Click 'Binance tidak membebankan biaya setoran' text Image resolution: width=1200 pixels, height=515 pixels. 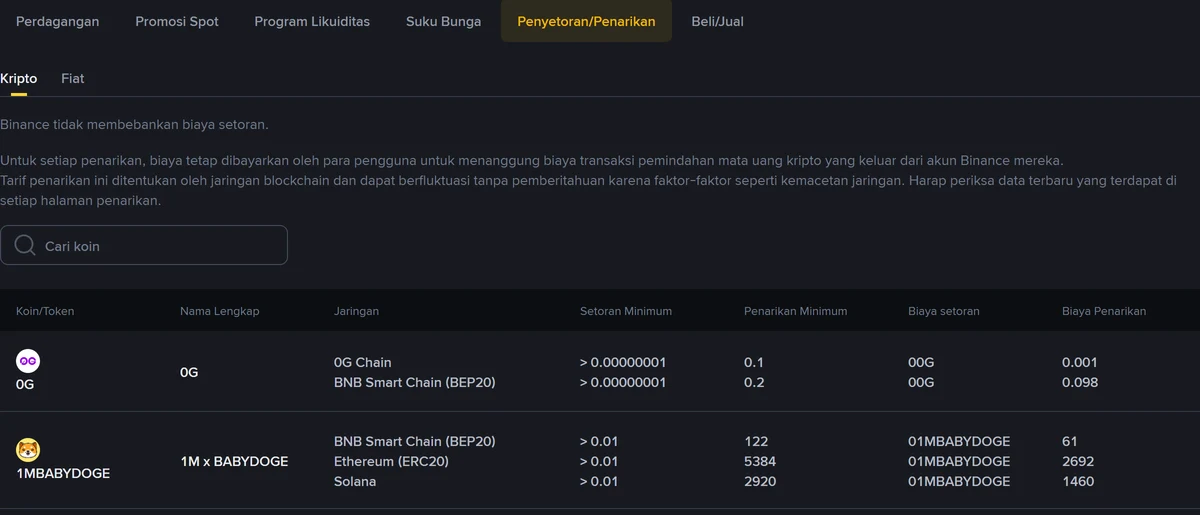(x=134, y=125)
